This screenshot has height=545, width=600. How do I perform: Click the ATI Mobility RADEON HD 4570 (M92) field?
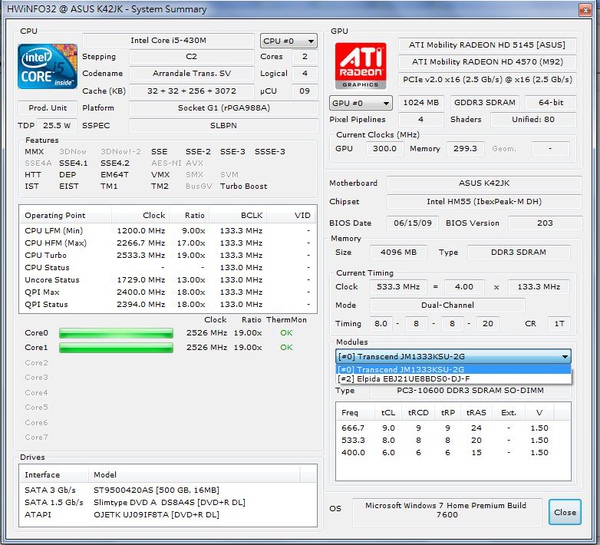click(487, 62)
